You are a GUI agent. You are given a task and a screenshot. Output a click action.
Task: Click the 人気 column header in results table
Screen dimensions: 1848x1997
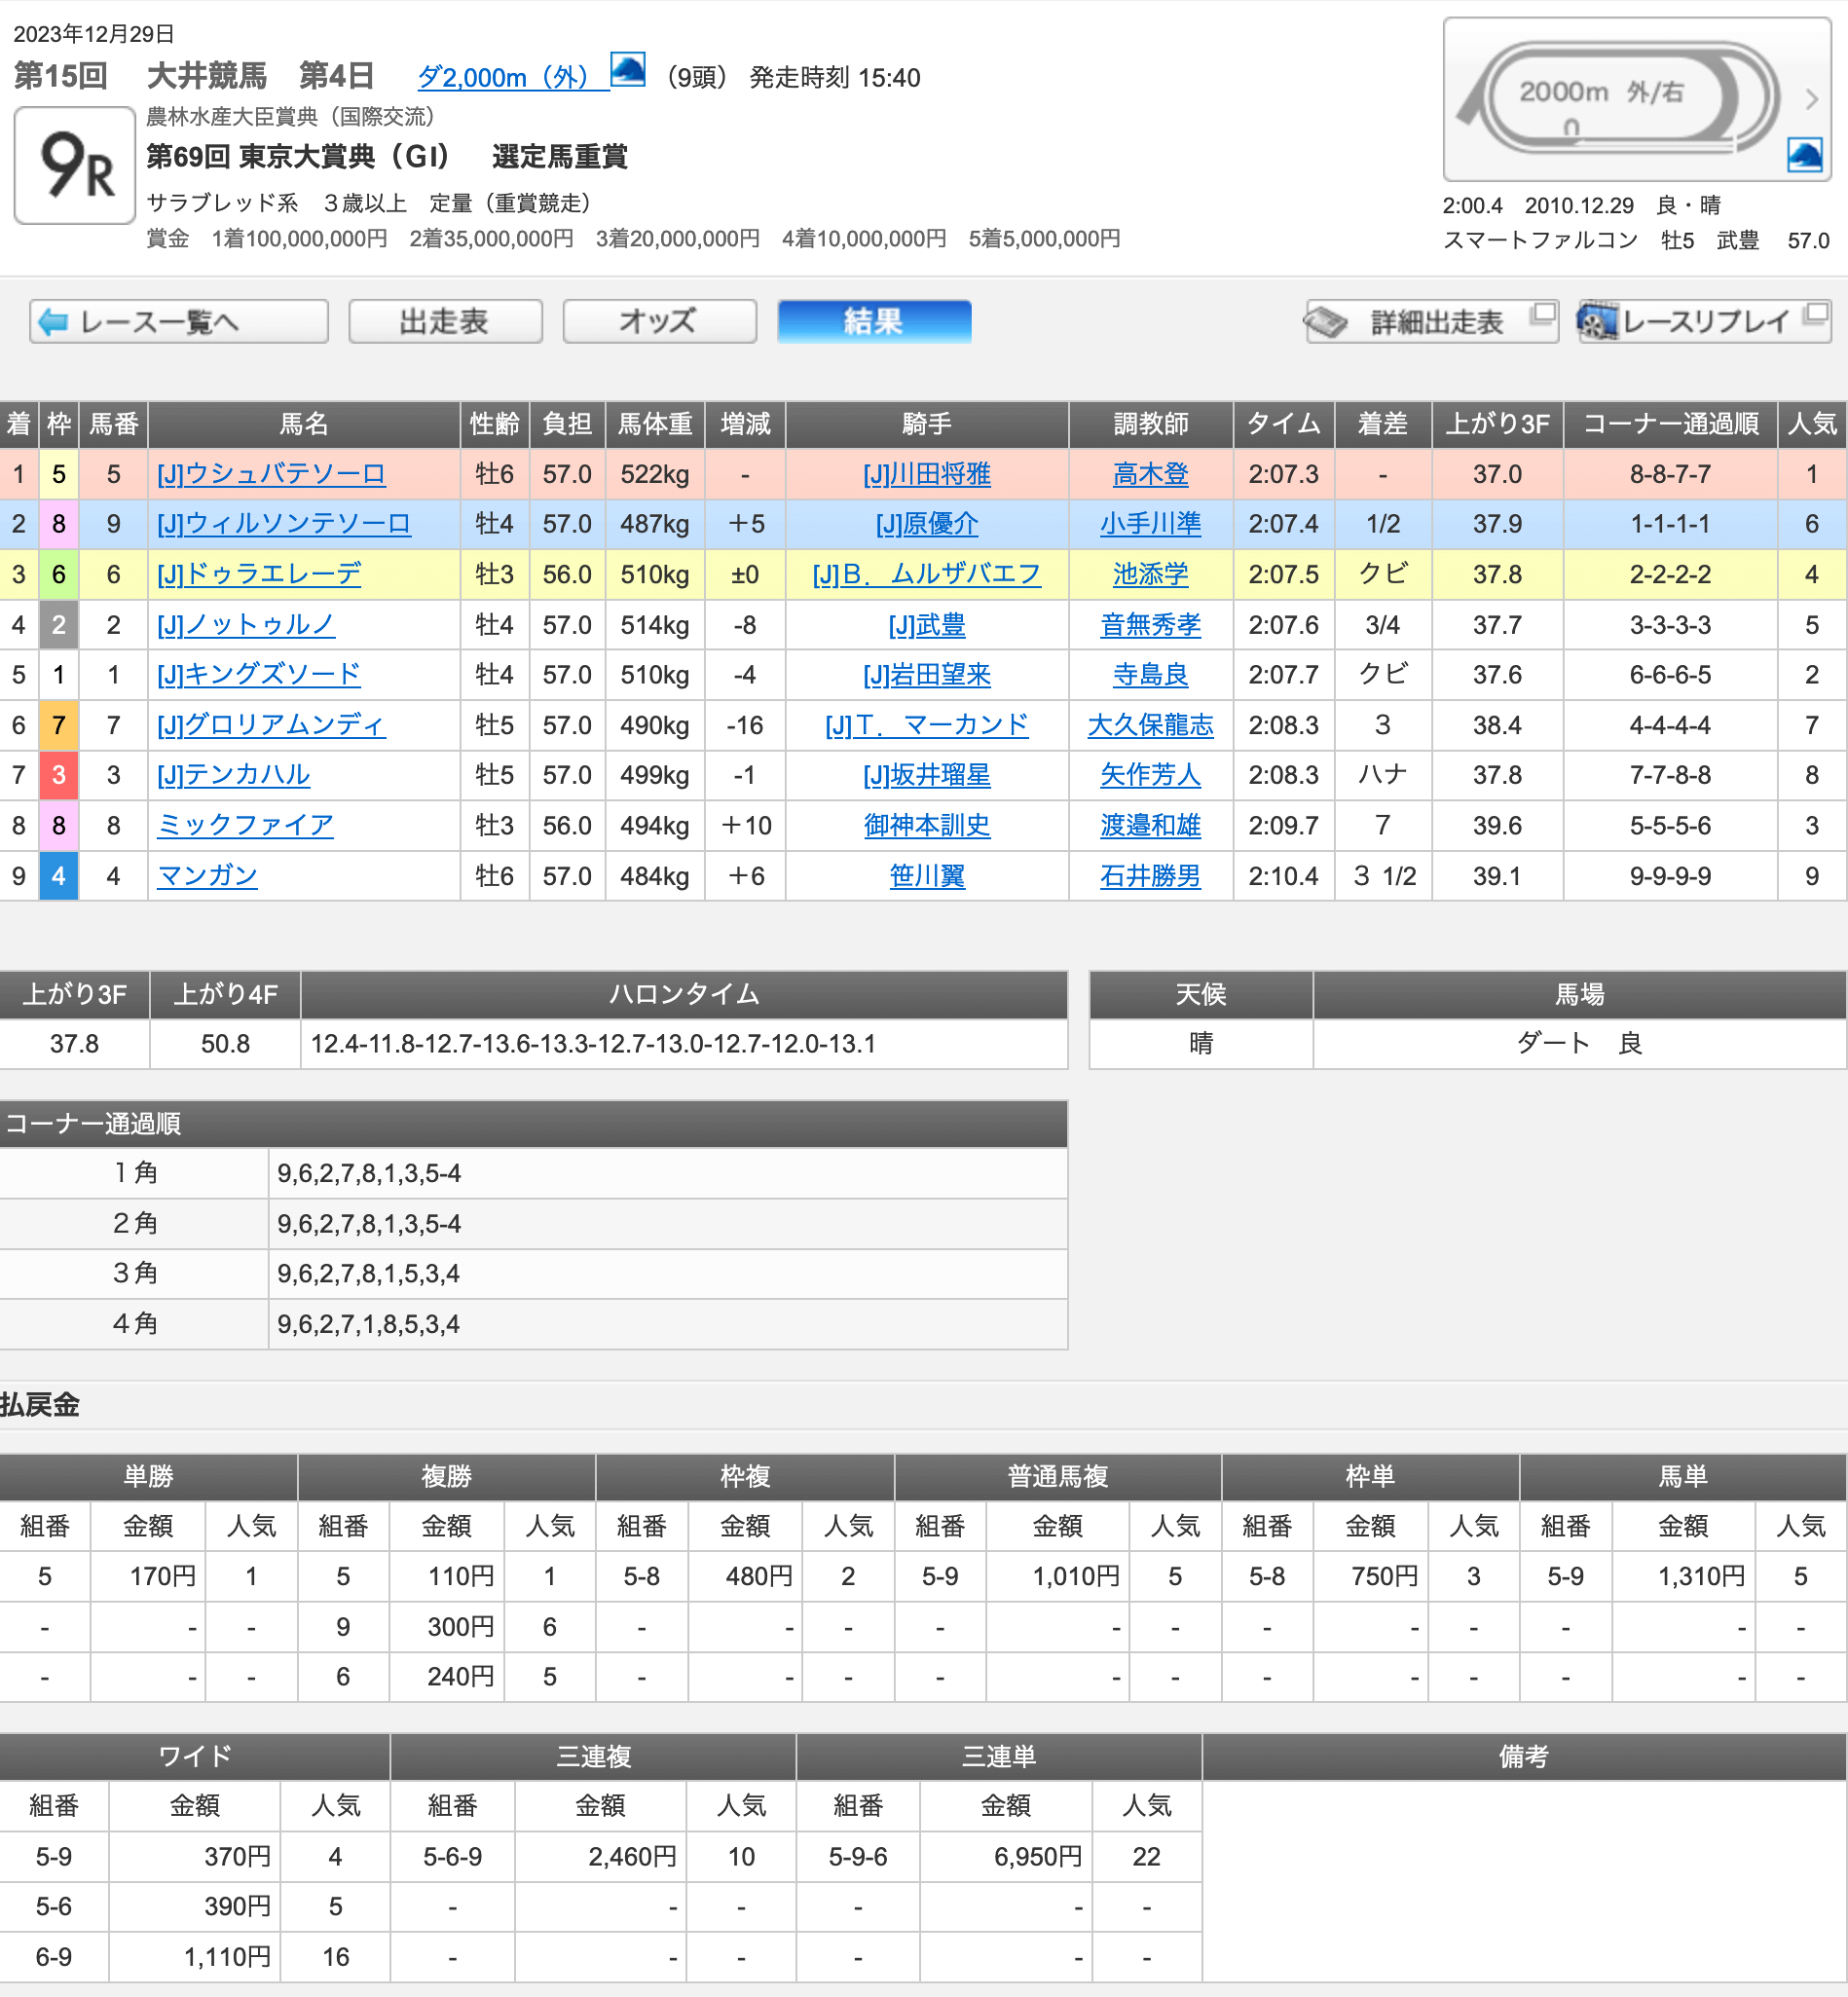click(x=1812, y=424)
